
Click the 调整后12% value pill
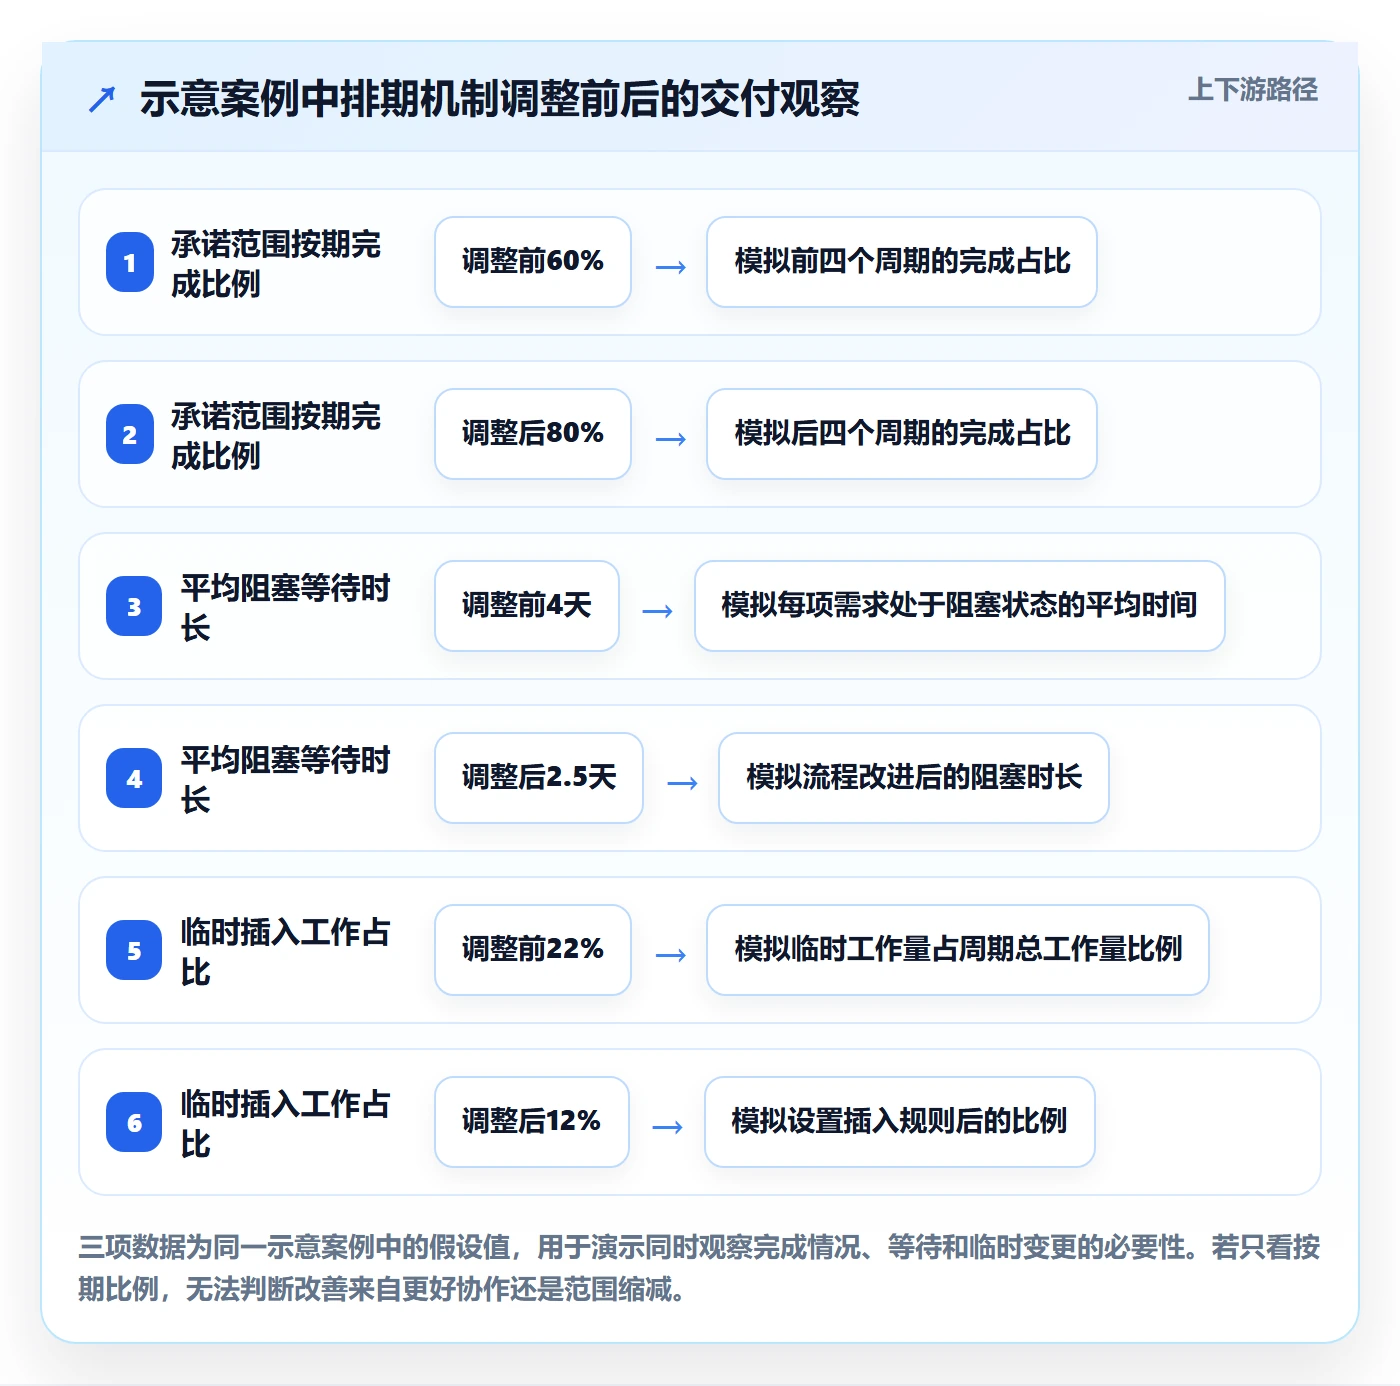point(532,1122)
